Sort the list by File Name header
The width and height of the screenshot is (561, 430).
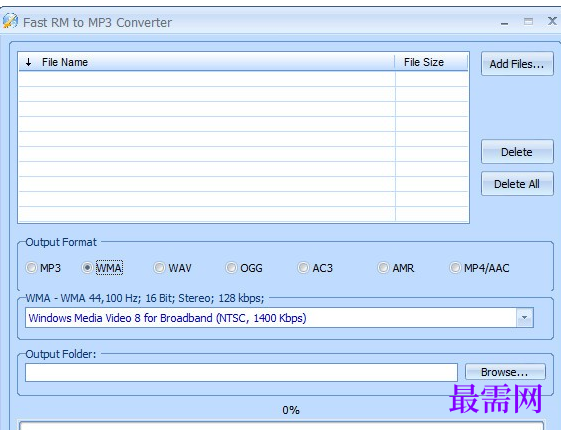206,62
